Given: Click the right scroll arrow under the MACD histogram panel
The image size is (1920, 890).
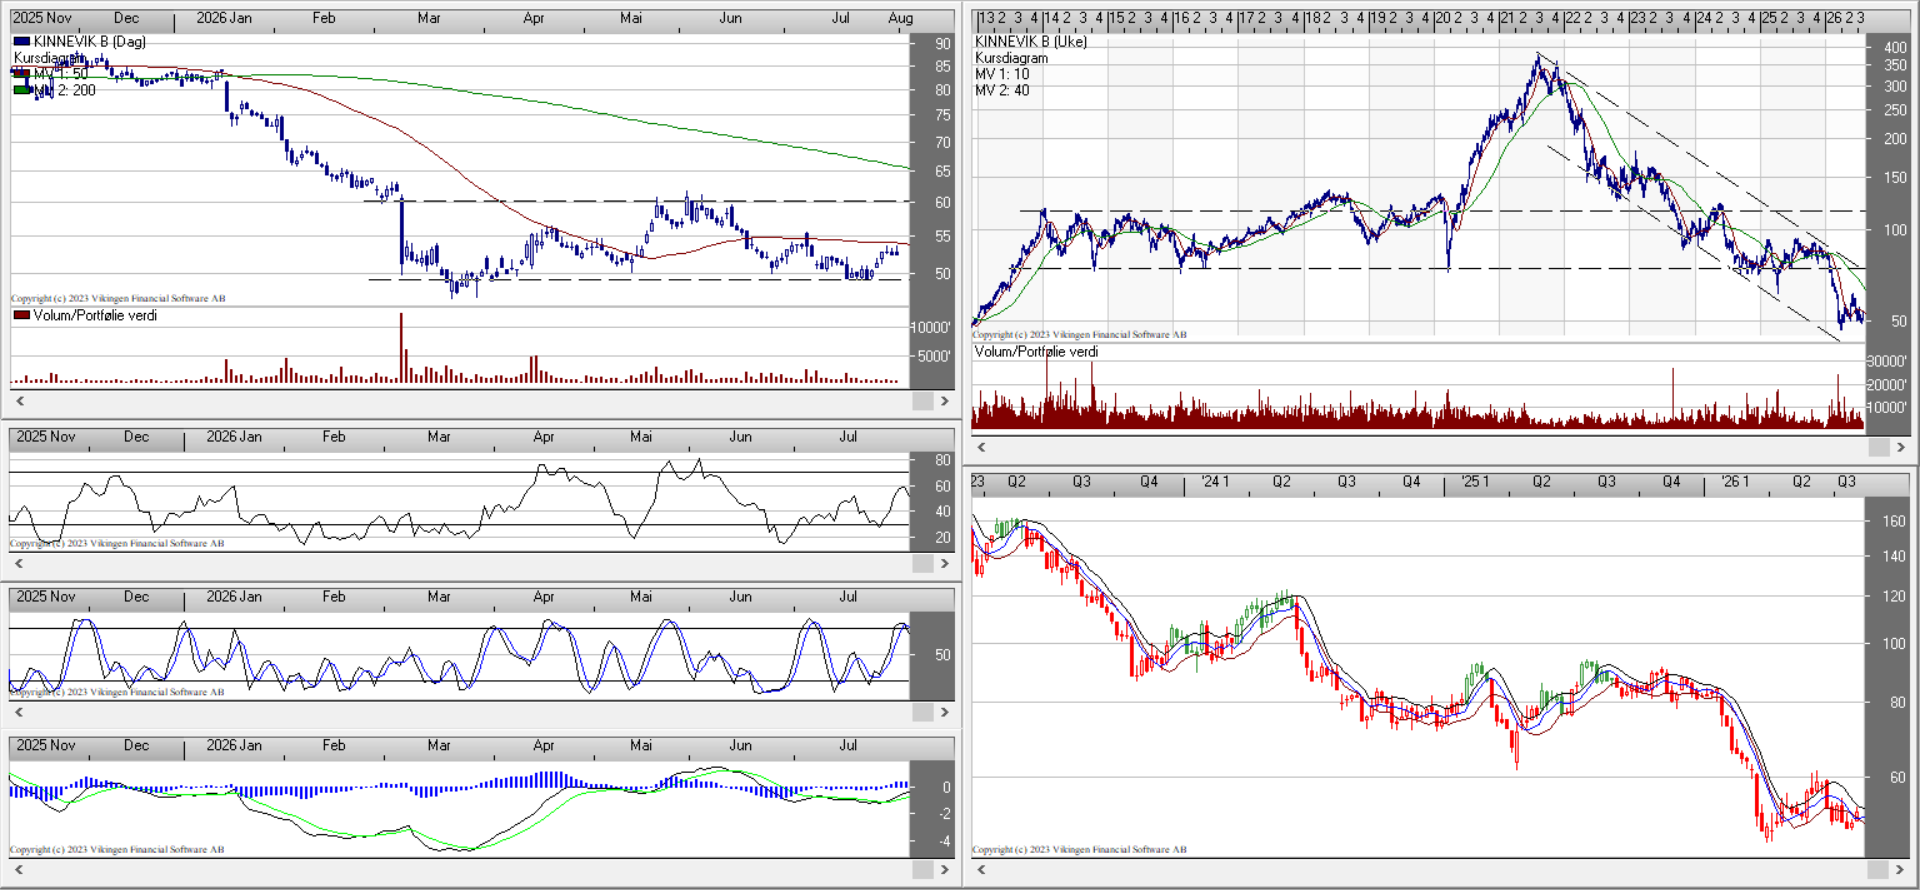Looking at the screenshot, I should tap(944, 869).
